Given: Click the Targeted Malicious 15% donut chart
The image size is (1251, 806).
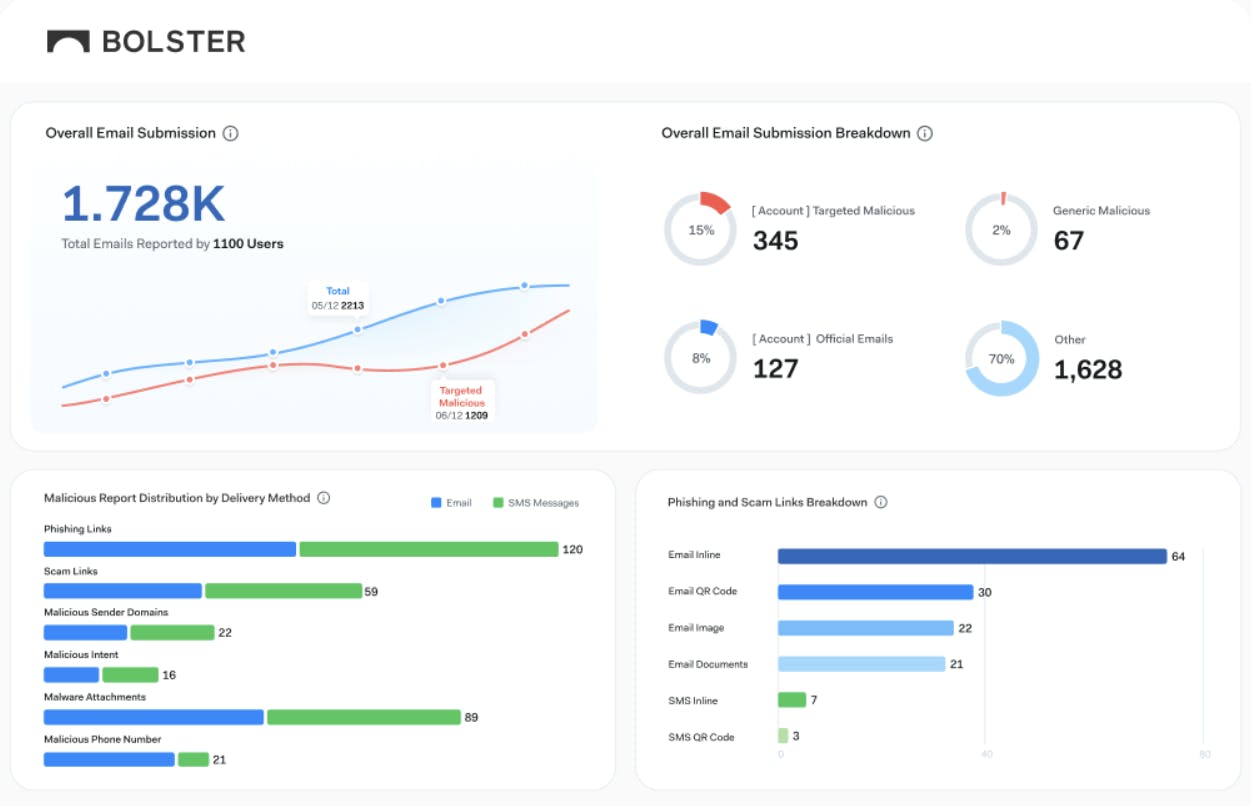Looking at the screenshot, I should click(701, 230).
